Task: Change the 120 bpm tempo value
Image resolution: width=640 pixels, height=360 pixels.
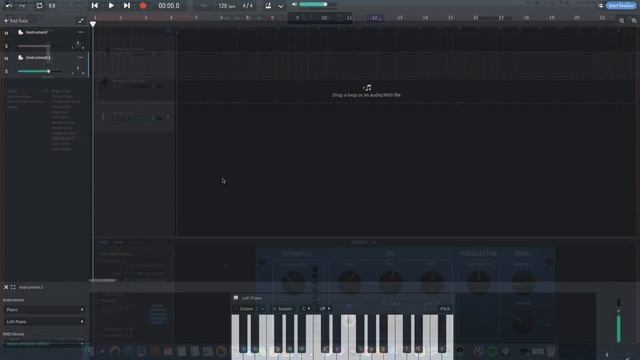Action: point(227,6)
